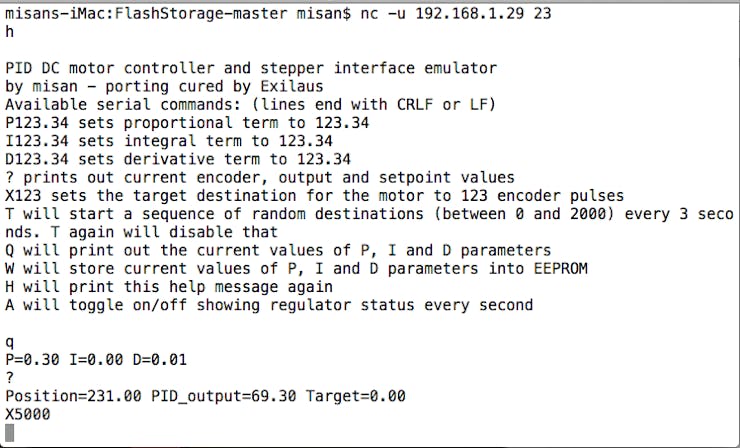Click the shell prompt misans-iMac:FlashStorage-master
The height and width of the screenshot is (448, 740).
(146, 13)
